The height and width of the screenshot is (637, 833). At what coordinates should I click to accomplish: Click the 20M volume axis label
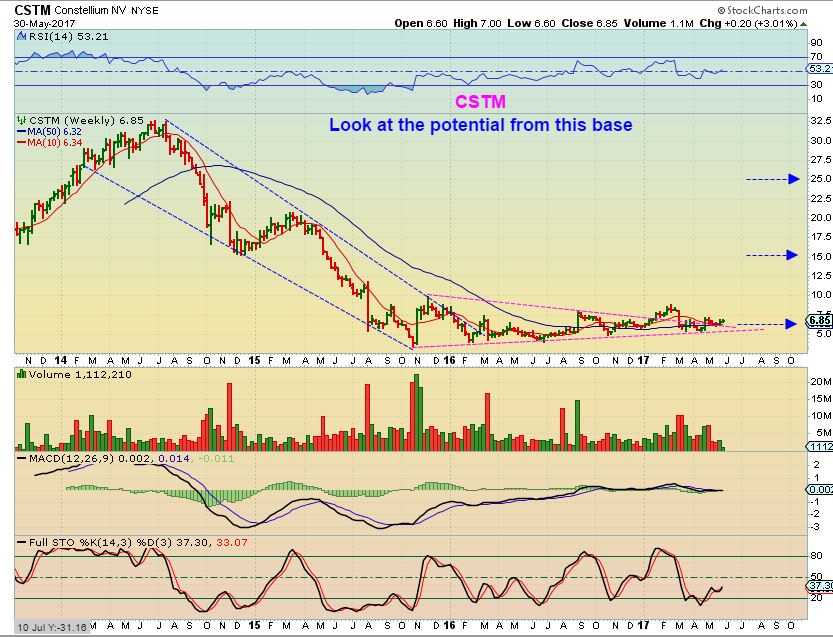821,381
